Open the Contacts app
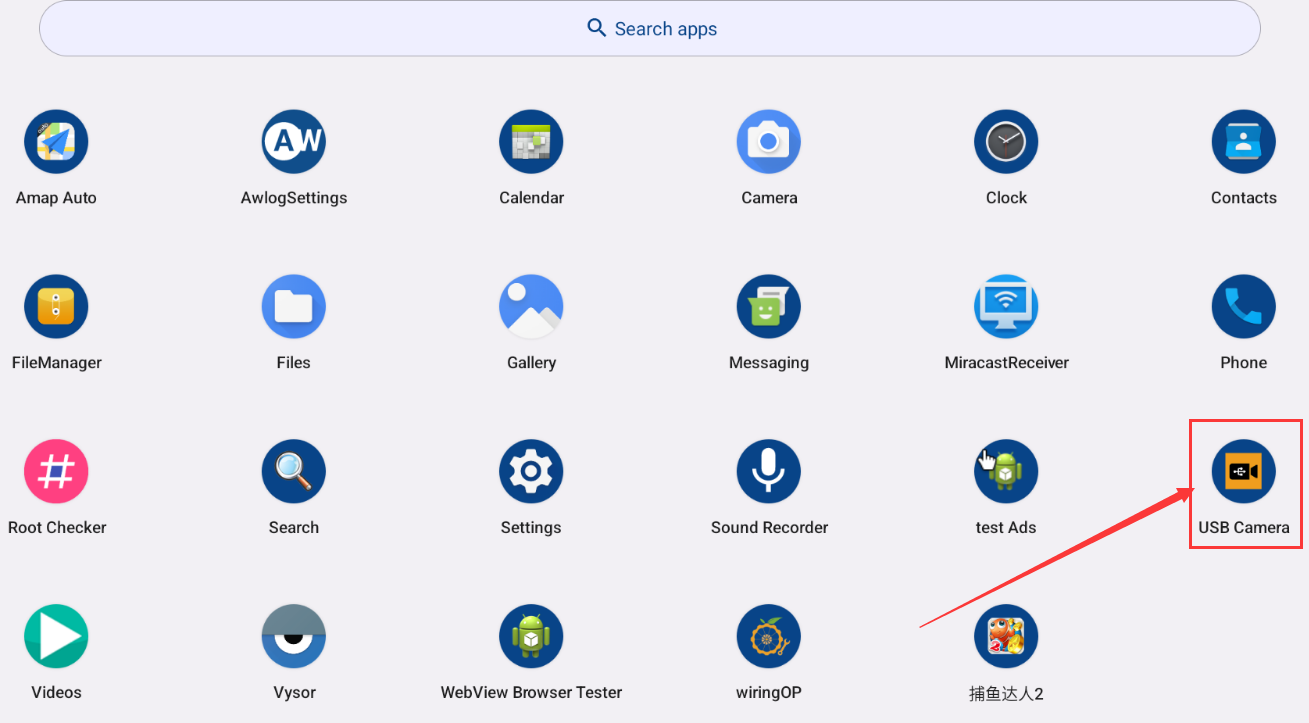The image size is (1309, 723). tap(1244, 142)
